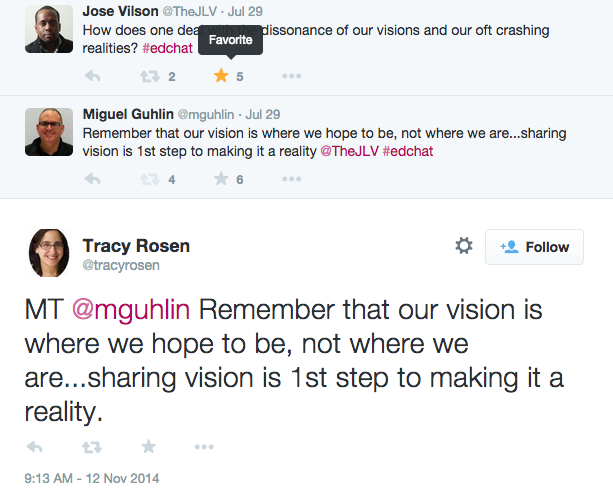This screenshot has width=613, height=496.
Task: Open the gear settings menu
Action: (464, 246)
